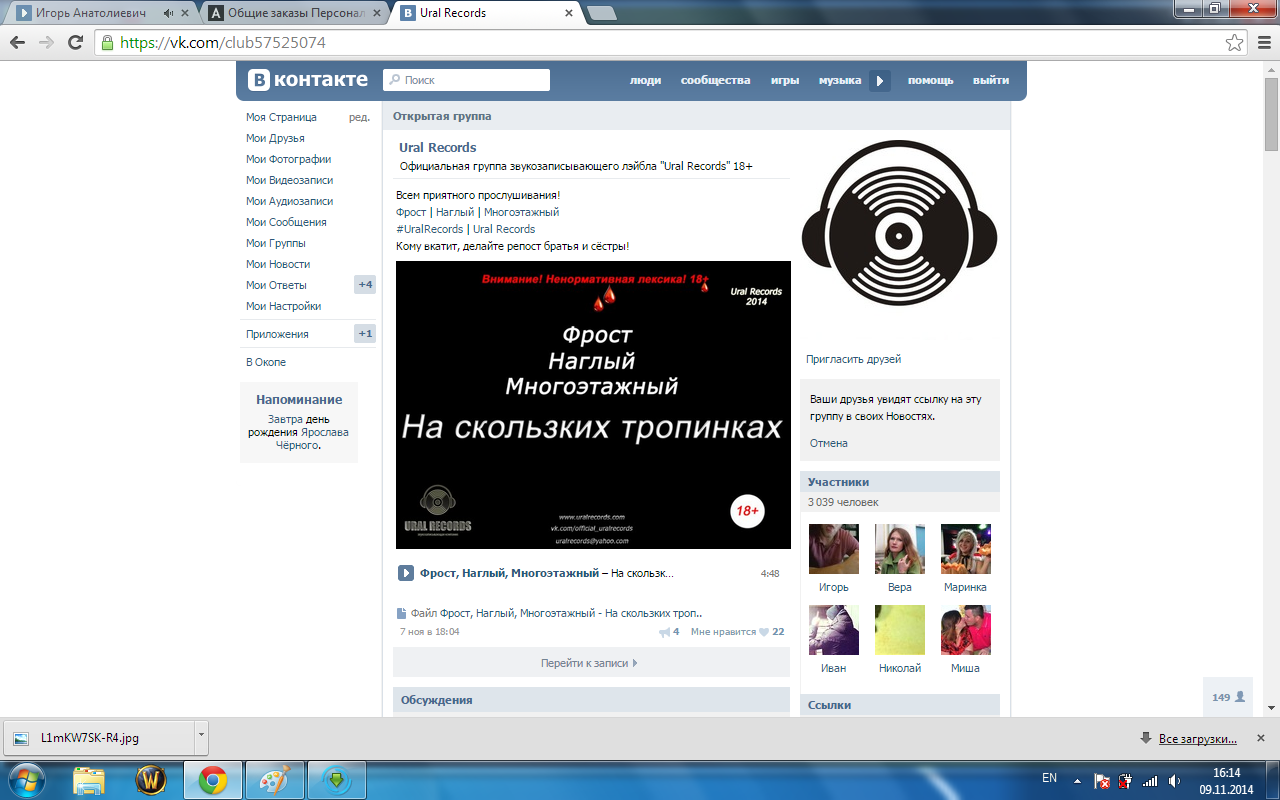Viewport: 1280px width, 800px height.
Task: Click the «Все загрузки» downloads link
Action: point(1197,739)
